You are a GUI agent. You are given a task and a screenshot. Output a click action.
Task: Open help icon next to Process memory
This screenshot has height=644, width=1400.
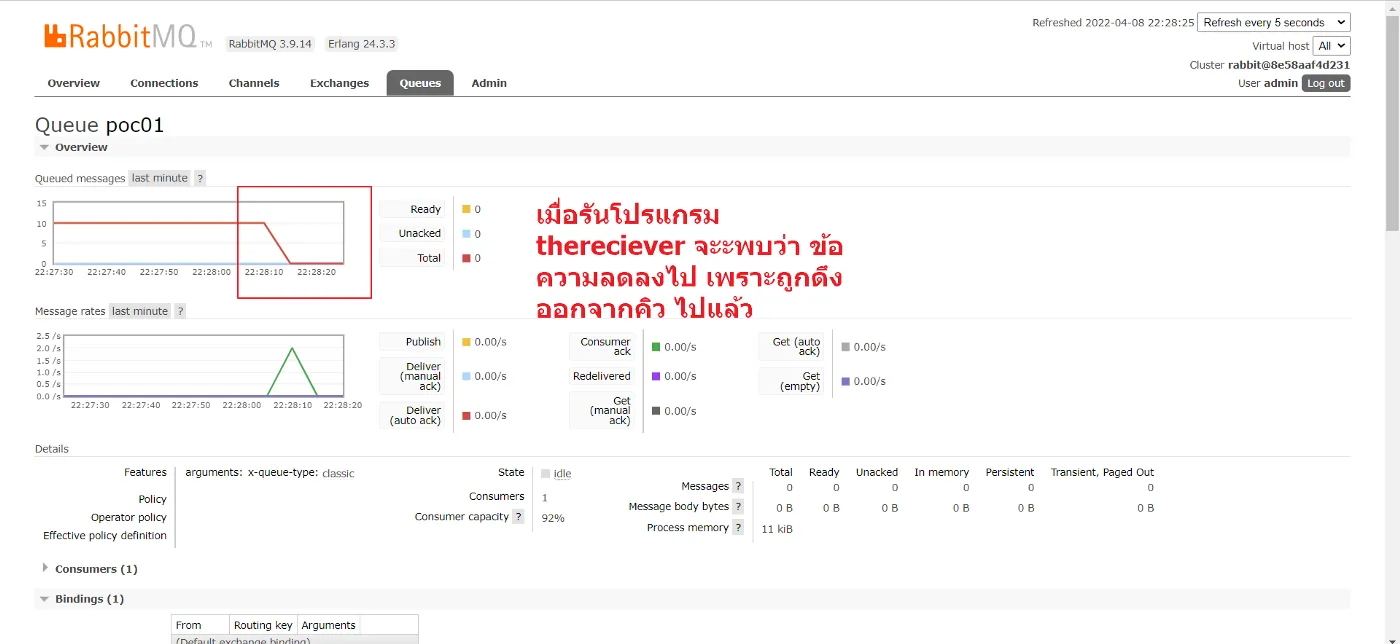738,527
